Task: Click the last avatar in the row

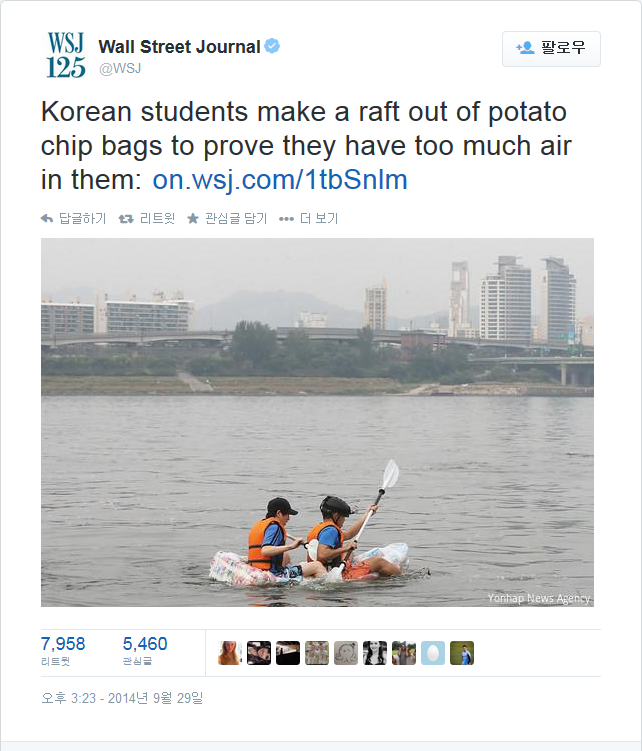Action: point(462,653)
